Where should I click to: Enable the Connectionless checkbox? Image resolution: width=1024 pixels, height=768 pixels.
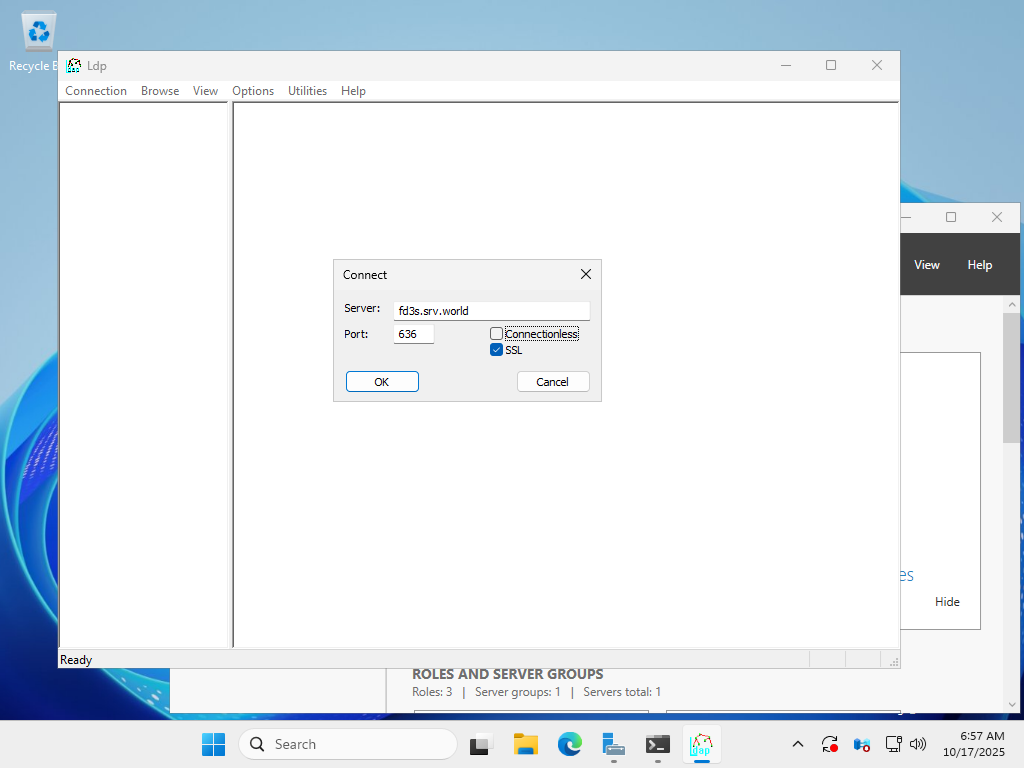point(496,334)
